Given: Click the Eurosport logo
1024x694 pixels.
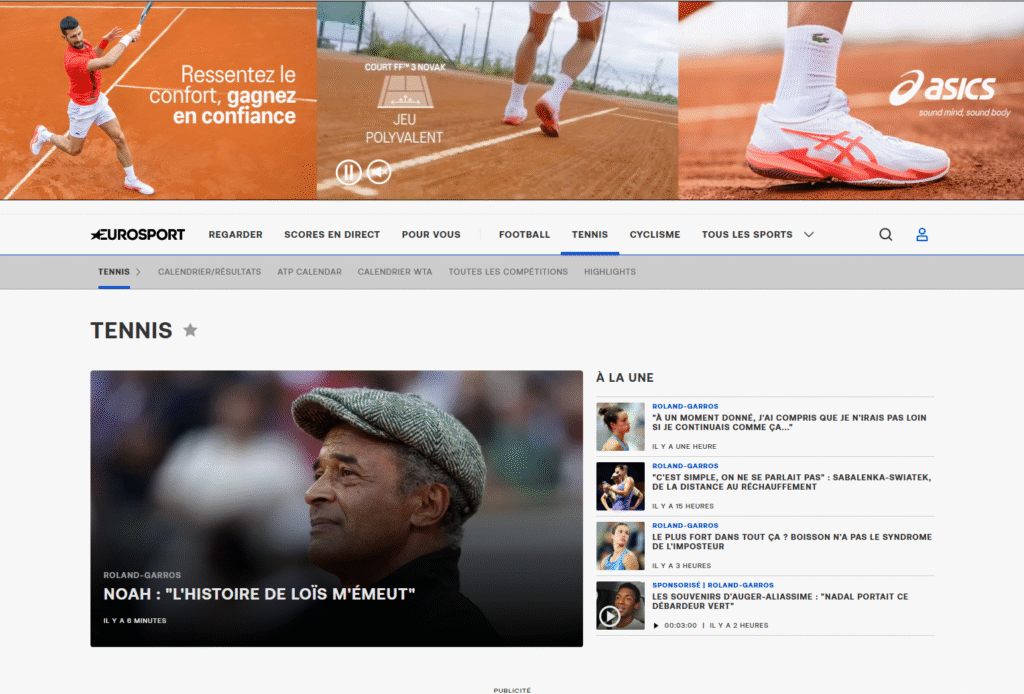Looking at the screenshot, I should point(138,235).
